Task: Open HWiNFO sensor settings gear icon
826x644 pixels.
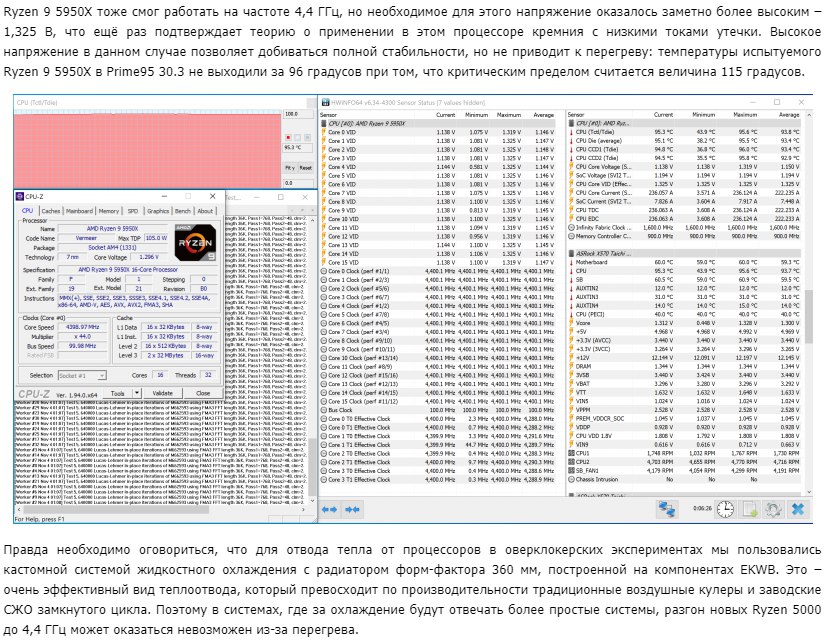Action: tap(773, 509)
